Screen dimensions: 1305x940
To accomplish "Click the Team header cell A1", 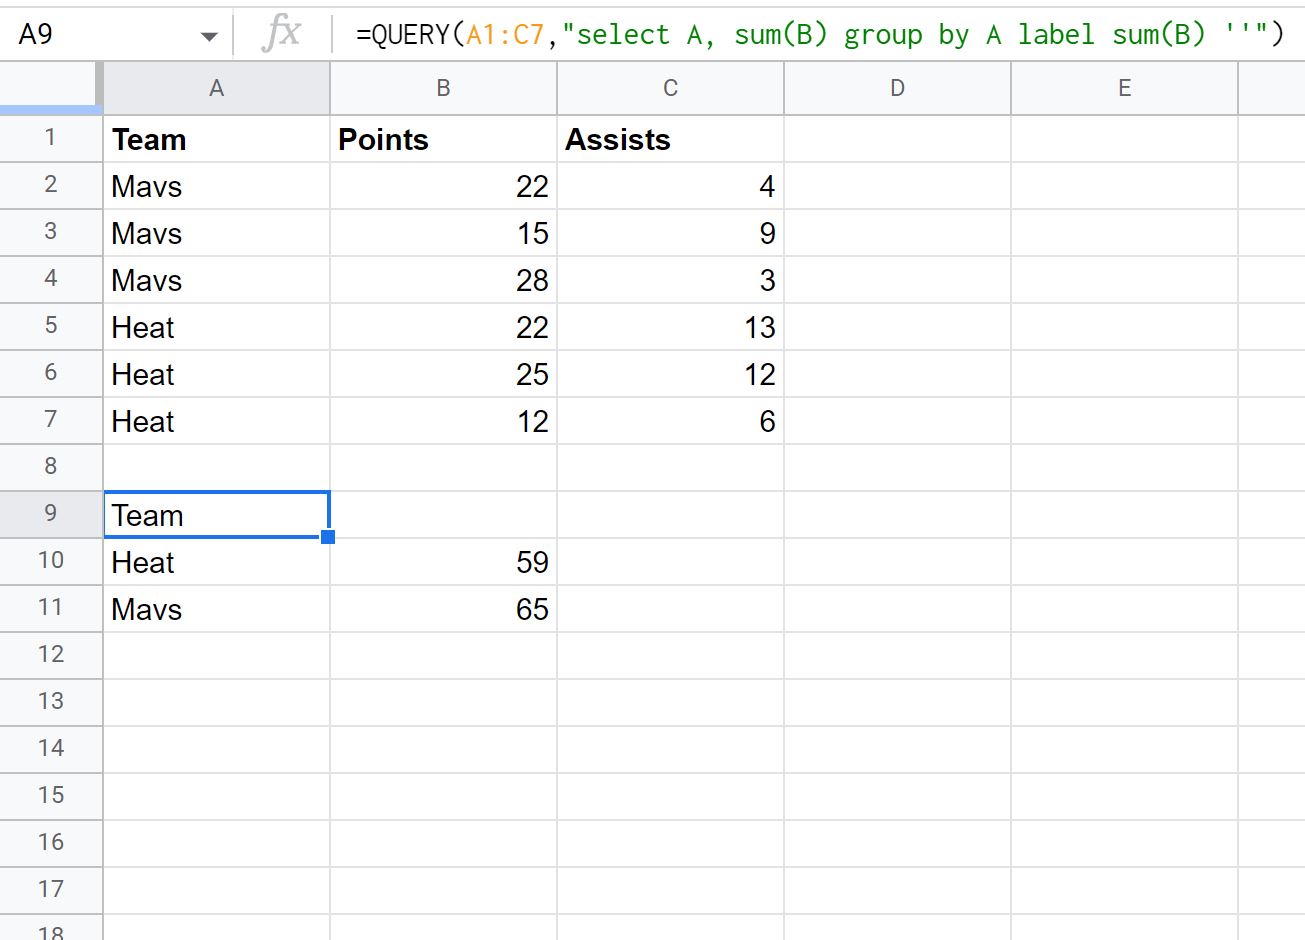I will tap(216, 139).
